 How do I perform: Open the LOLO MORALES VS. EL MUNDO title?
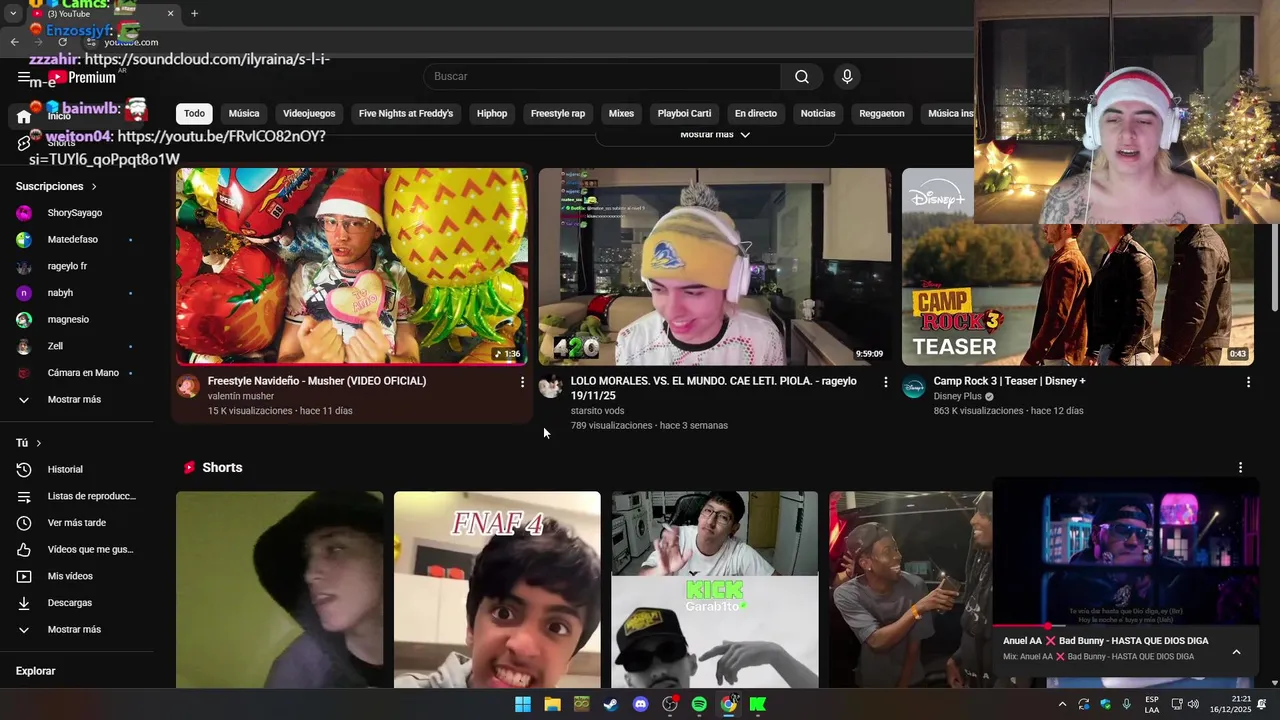[x=714, y=388]
